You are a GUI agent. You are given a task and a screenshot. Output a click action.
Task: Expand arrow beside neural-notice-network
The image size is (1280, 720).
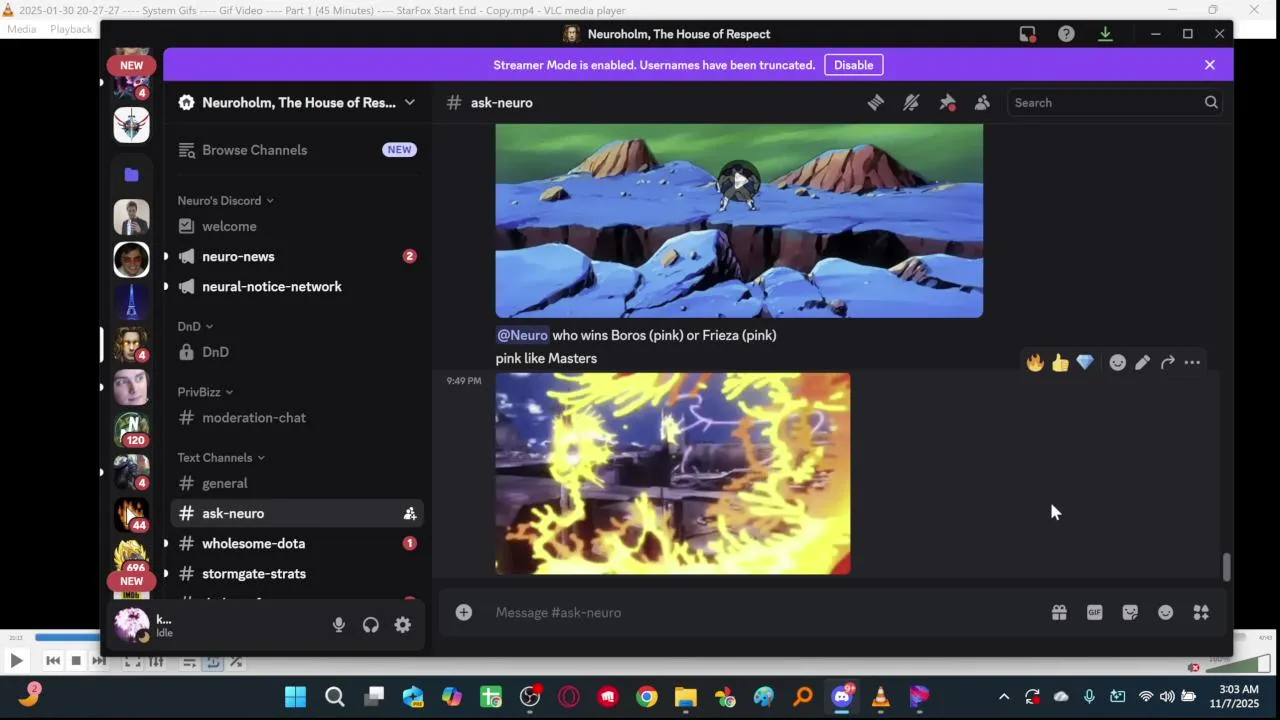(166, 287)
